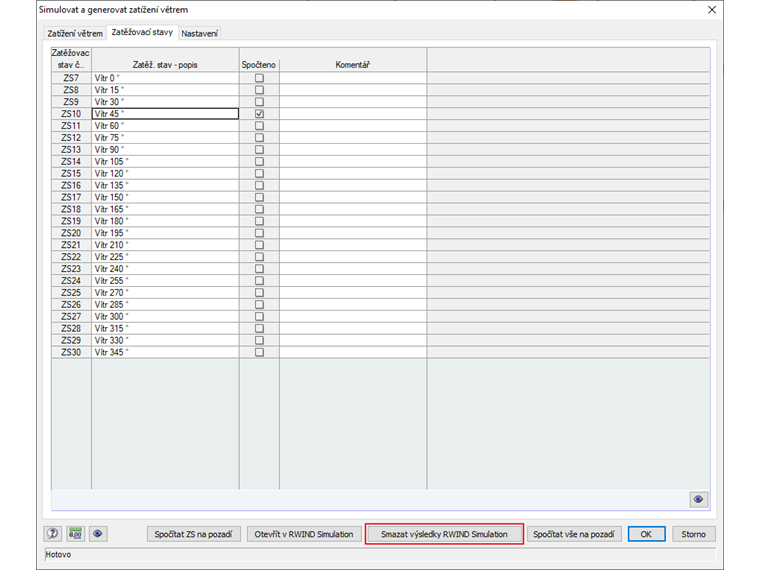Tick the Spočteno checkbox for ZS11
The image size is (760, 570).
pyautogui.click(x=259, y=126)
